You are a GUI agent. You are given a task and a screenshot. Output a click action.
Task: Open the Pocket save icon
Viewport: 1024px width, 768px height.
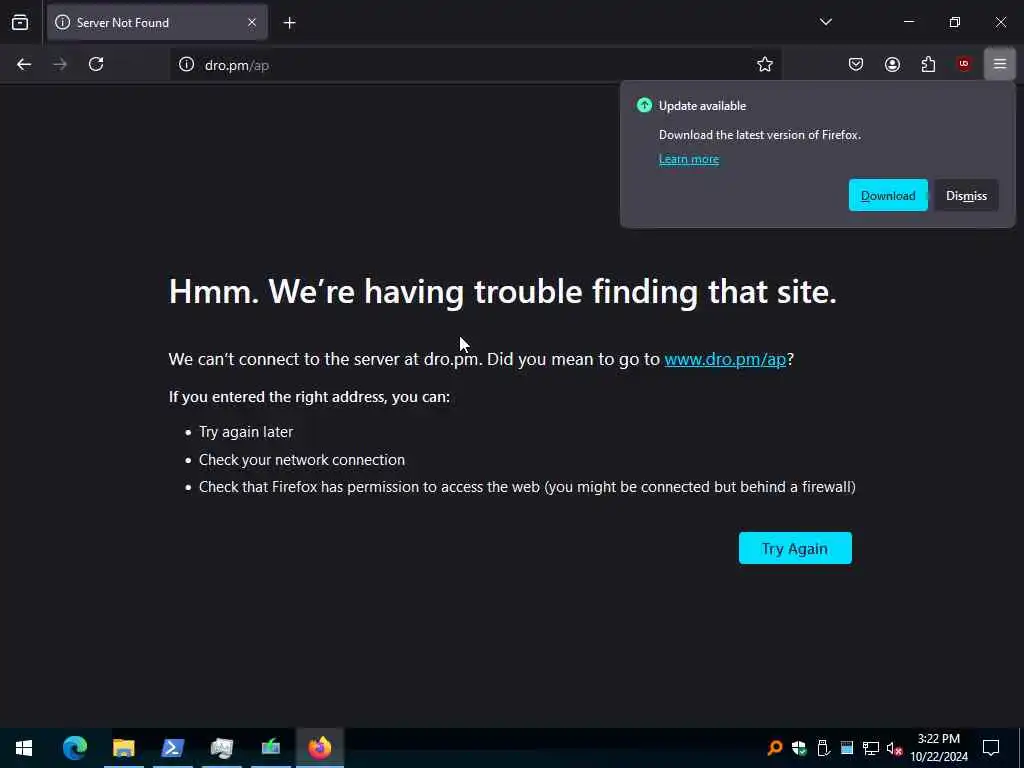click(856, 64)
